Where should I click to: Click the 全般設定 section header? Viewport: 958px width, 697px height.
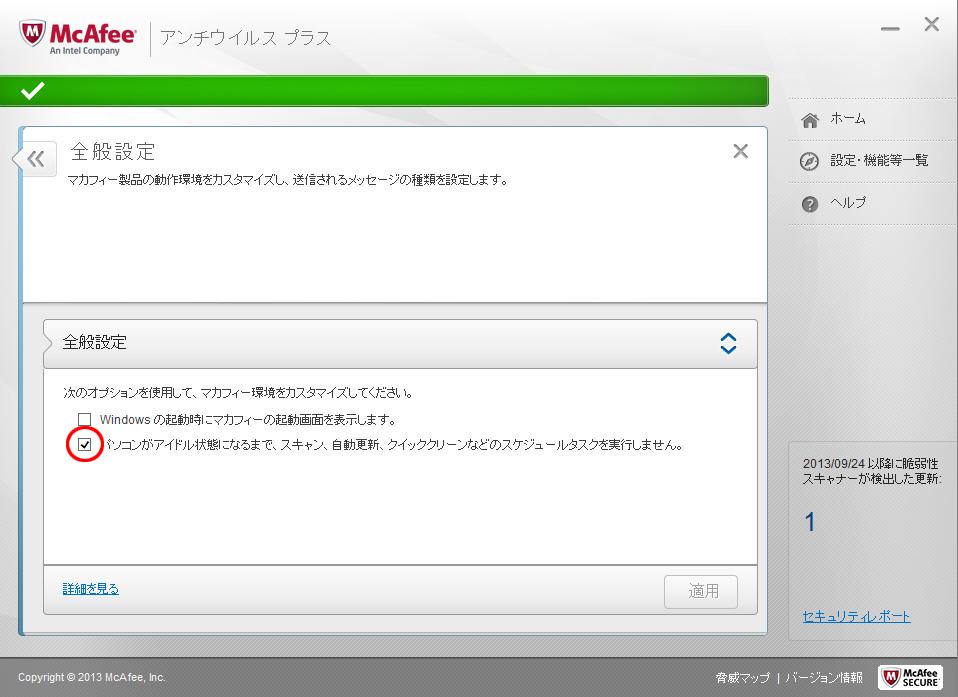point(400,343)
